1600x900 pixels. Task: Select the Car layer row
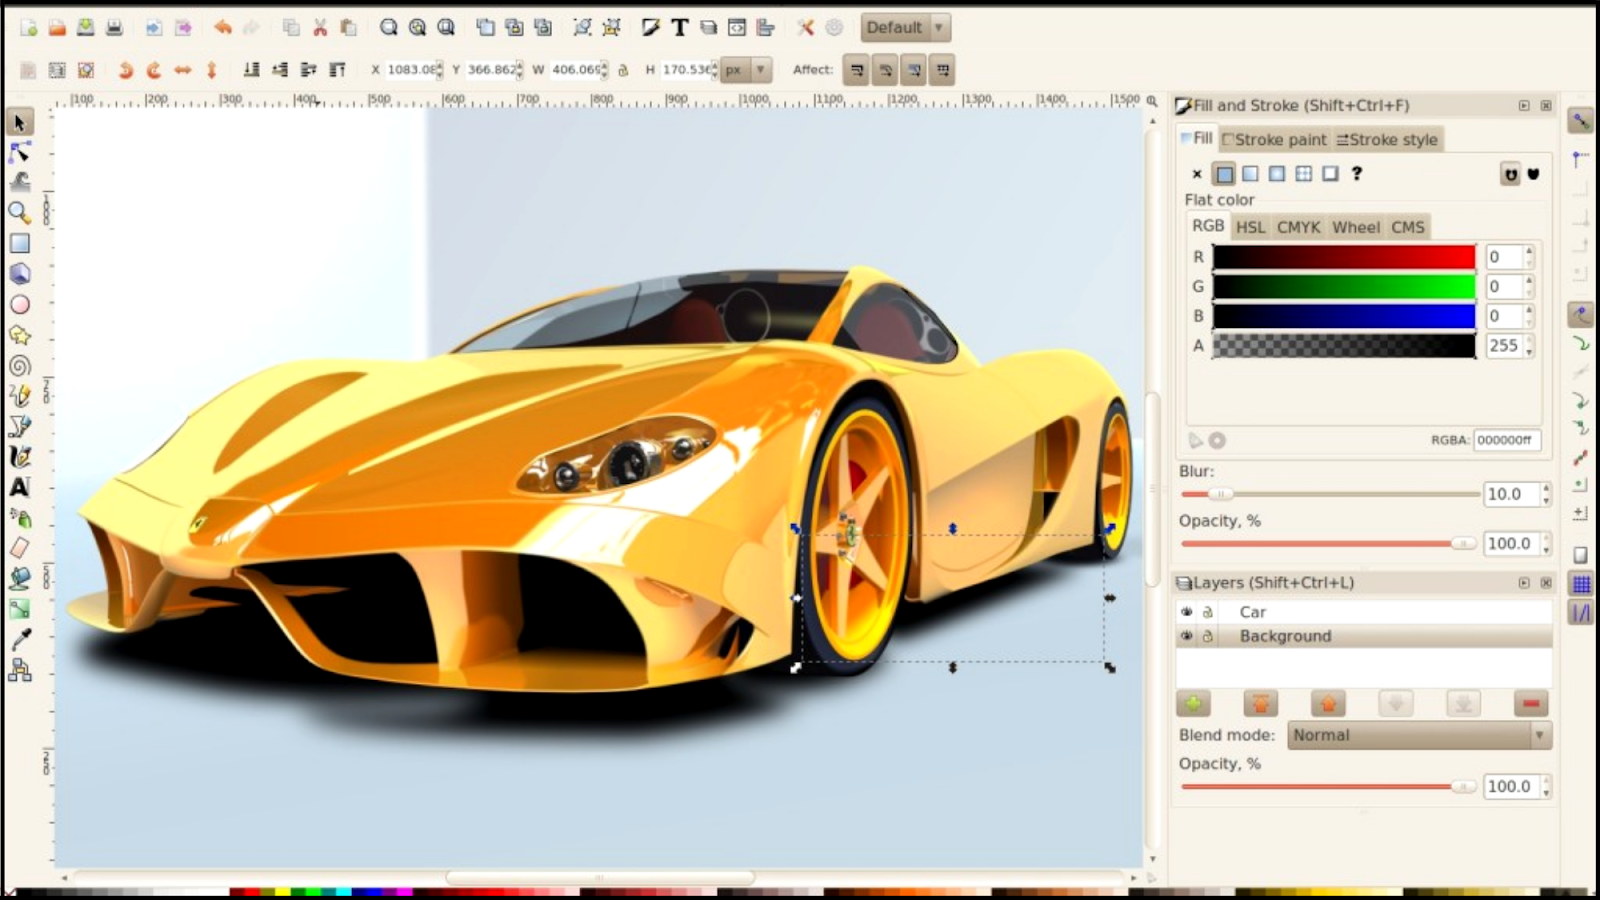1365,612
